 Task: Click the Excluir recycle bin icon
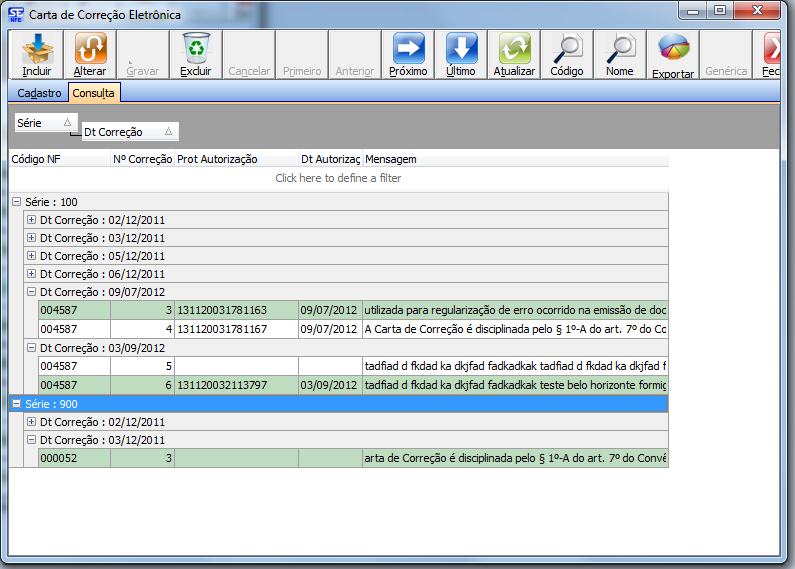click(196, 49)
